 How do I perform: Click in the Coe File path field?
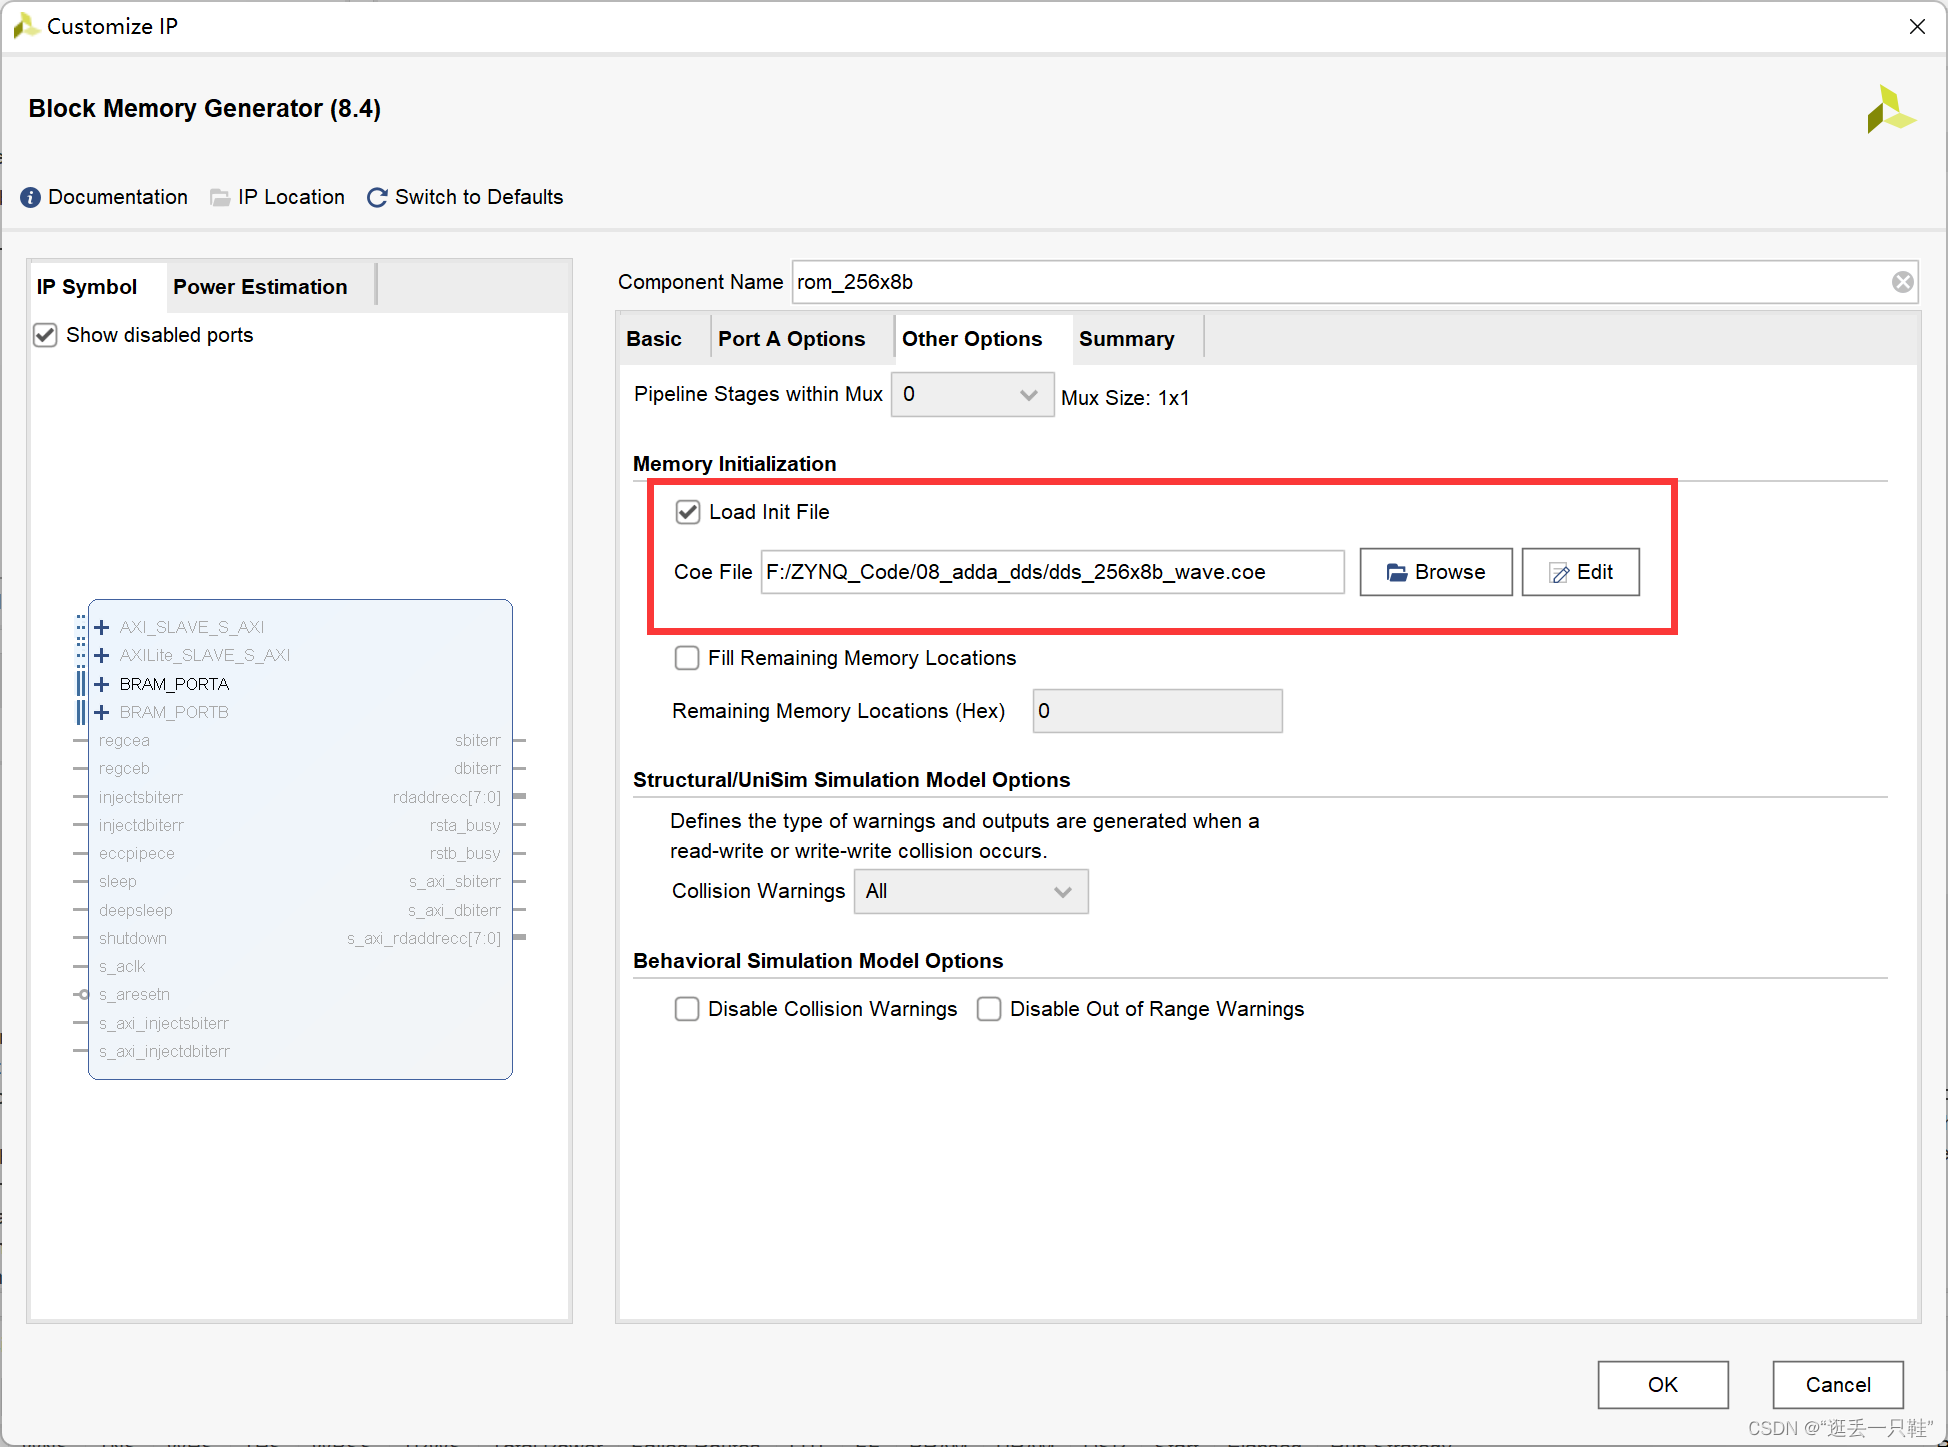pos(1051,572)
